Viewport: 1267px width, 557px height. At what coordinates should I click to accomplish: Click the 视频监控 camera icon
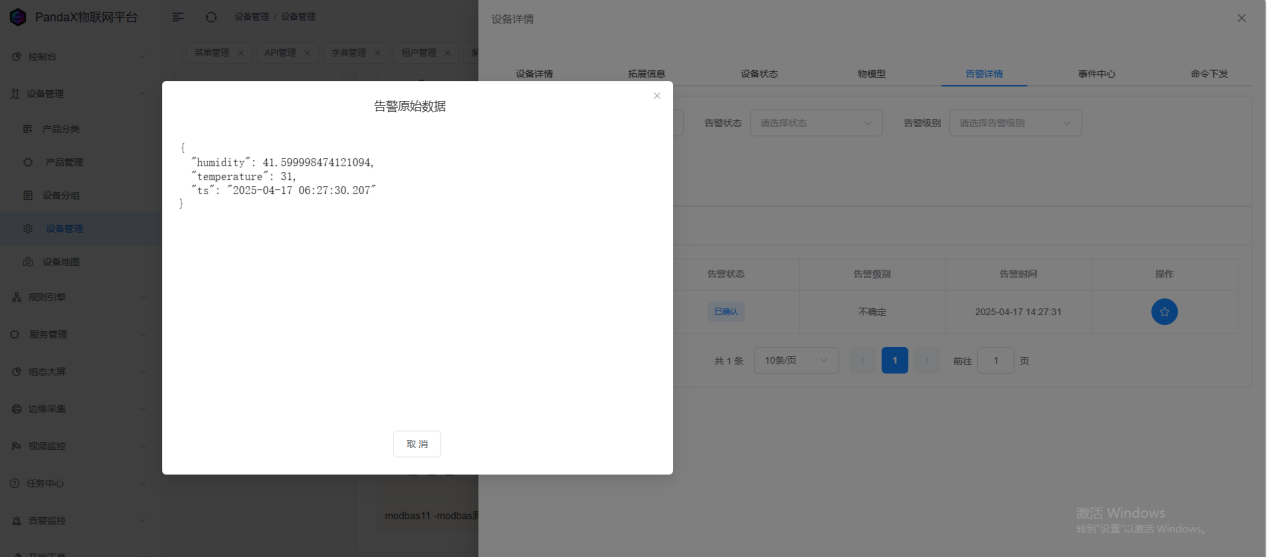tap(16, 446)
